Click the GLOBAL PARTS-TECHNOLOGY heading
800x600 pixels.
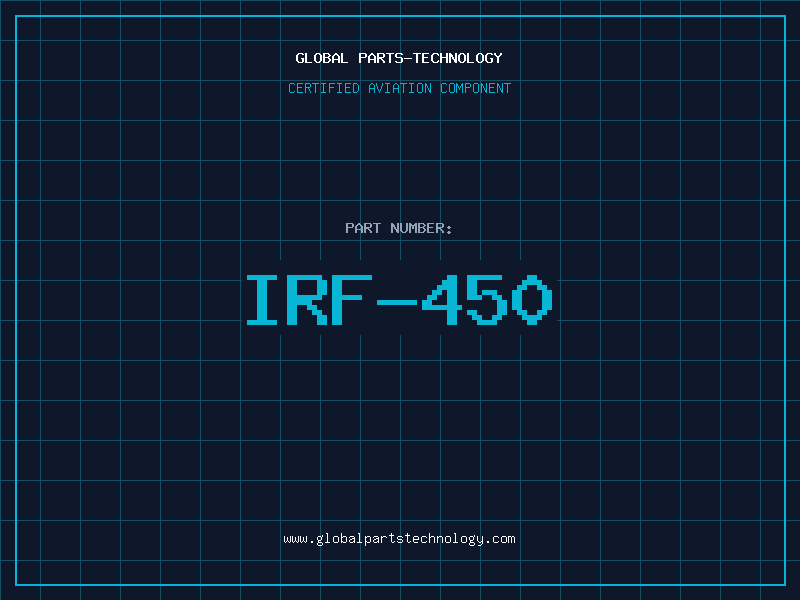point(399,58)
